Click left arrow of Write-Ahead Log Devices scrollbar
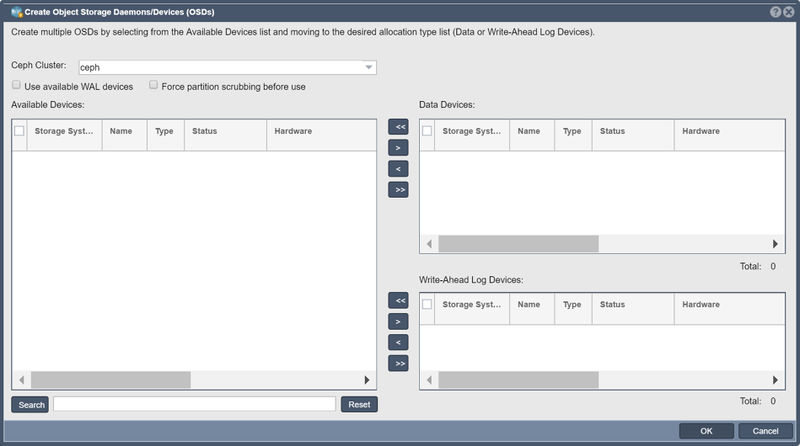The image size is (800, 446). point(430,380)
